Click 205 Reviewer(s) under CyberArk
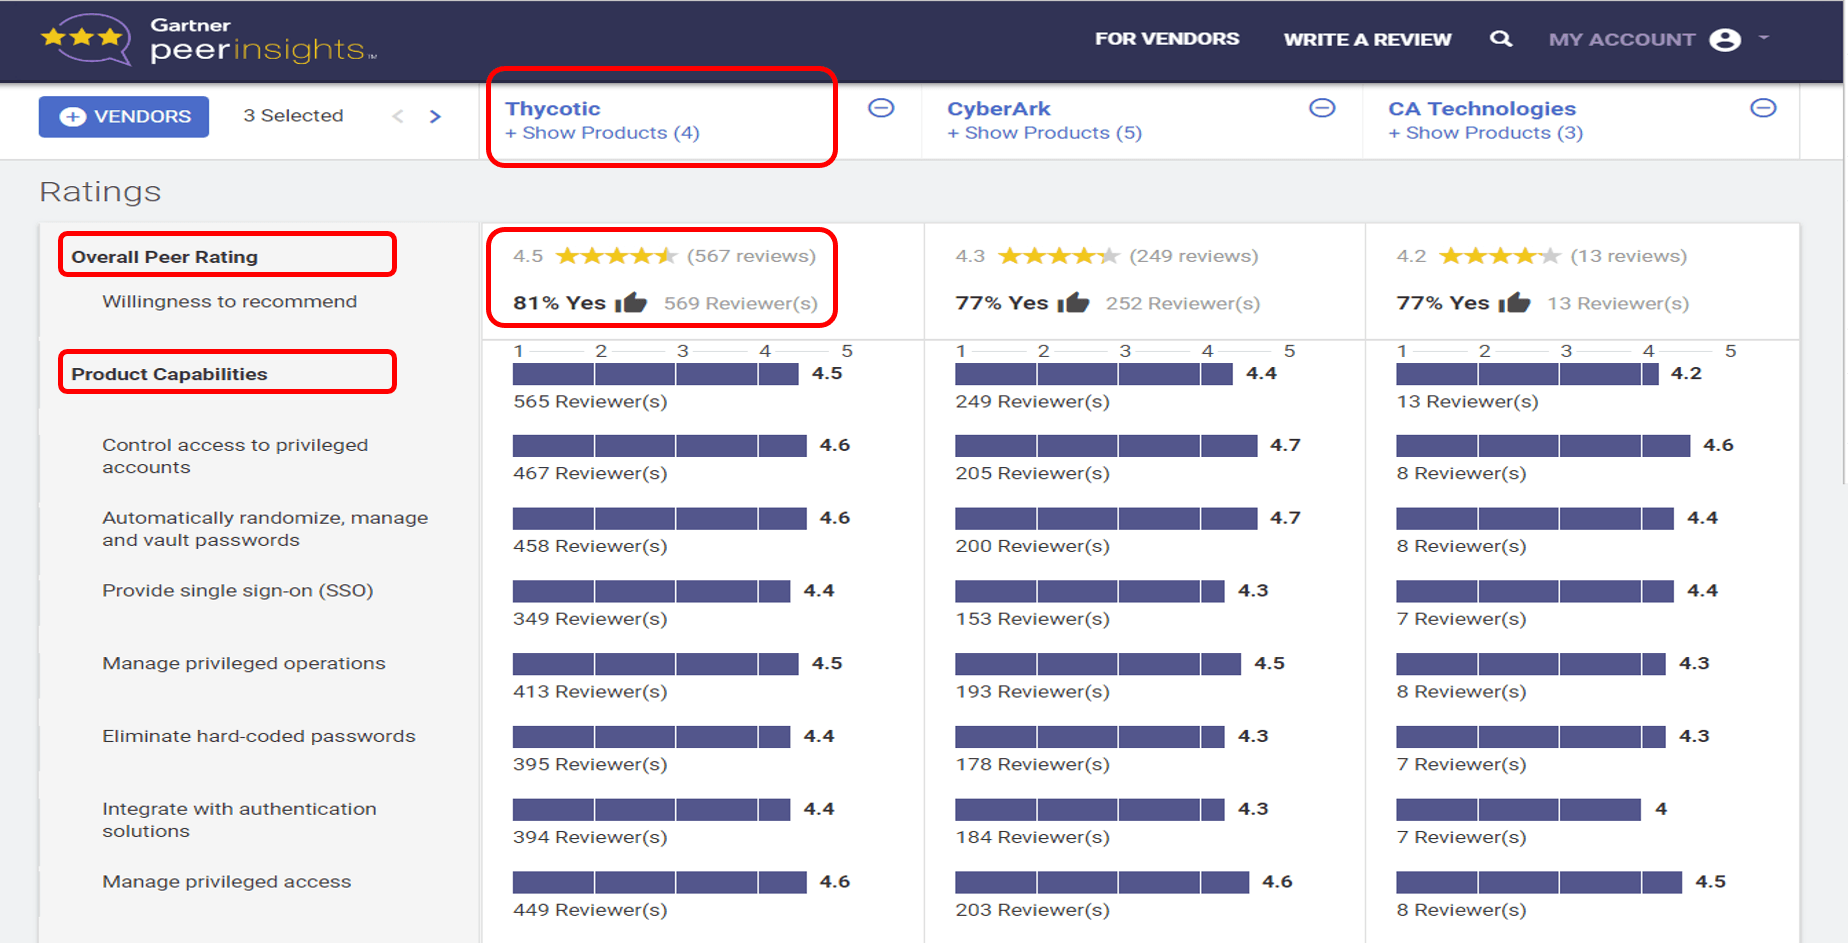Viewport: 1848px width, 943px height. (1032, 473)
